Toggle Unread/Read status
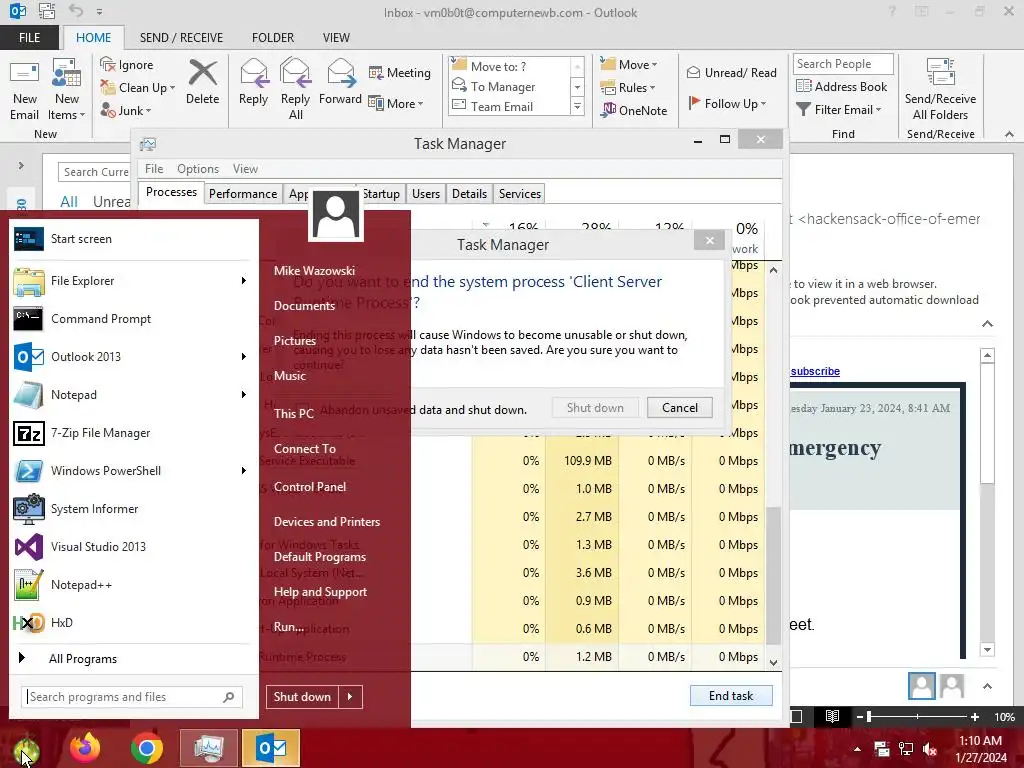This screenshot has width=1024, height=768. point(731,72)
